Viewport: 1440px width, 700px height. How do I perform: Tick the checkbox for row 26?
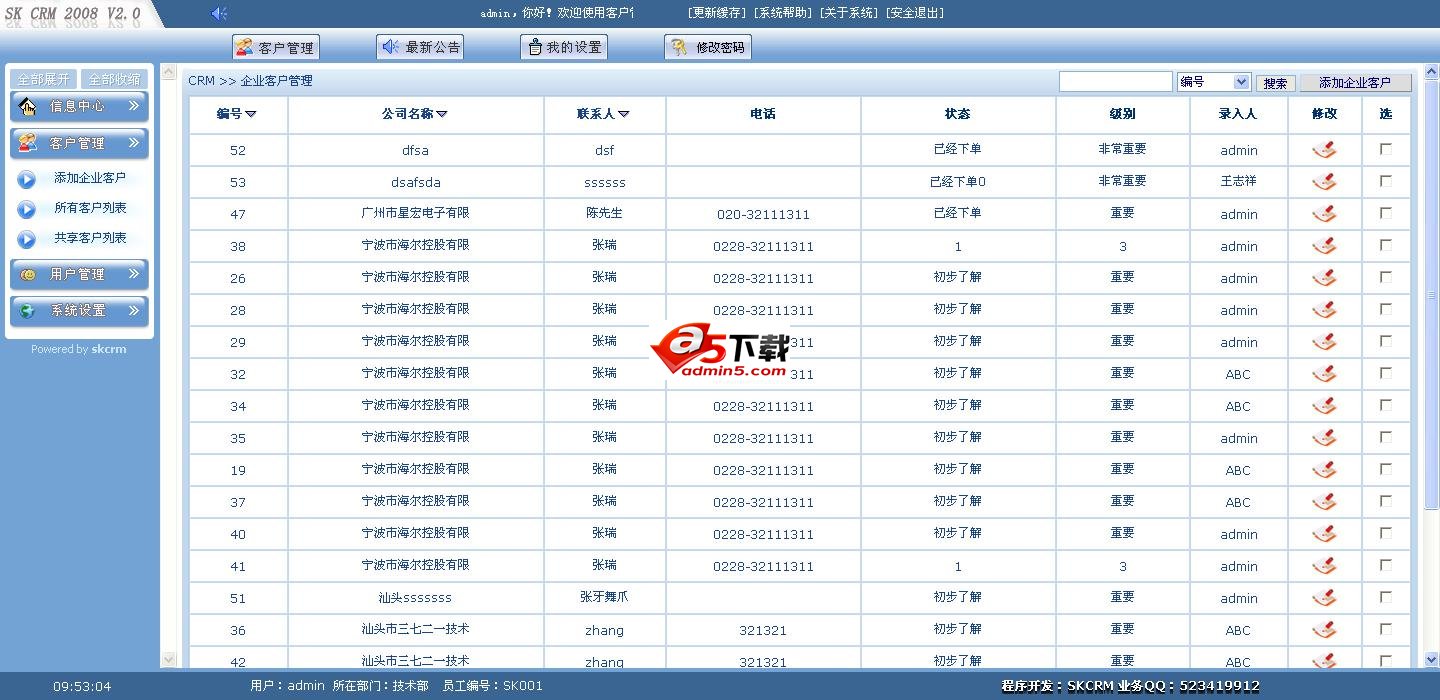click(x=1386, y=277)
